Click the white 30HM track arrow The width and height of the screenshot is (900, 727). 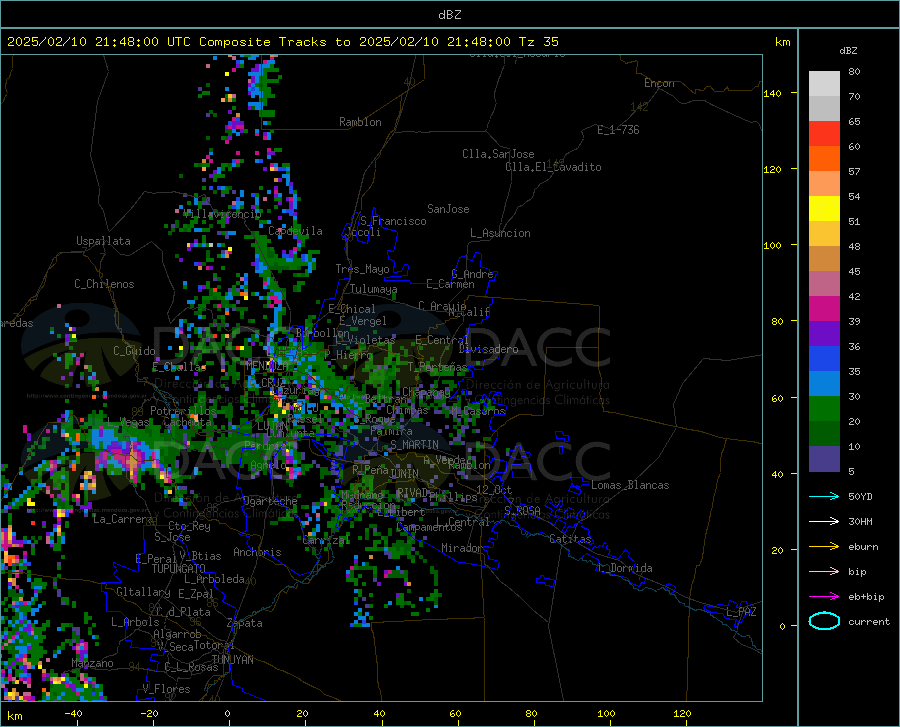[824, 522]
